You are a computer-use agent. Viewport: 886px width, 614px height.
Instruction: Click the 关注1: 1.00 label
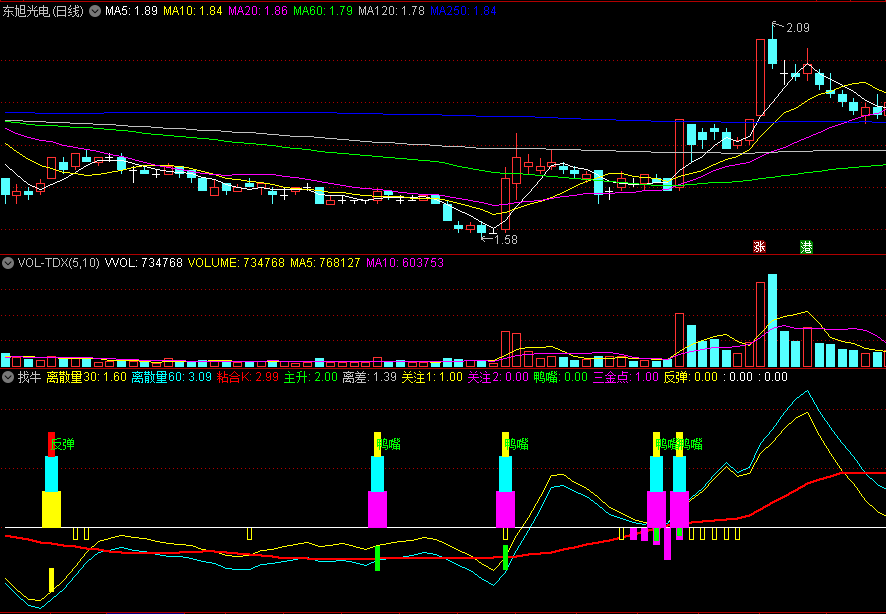click(432, 377)
